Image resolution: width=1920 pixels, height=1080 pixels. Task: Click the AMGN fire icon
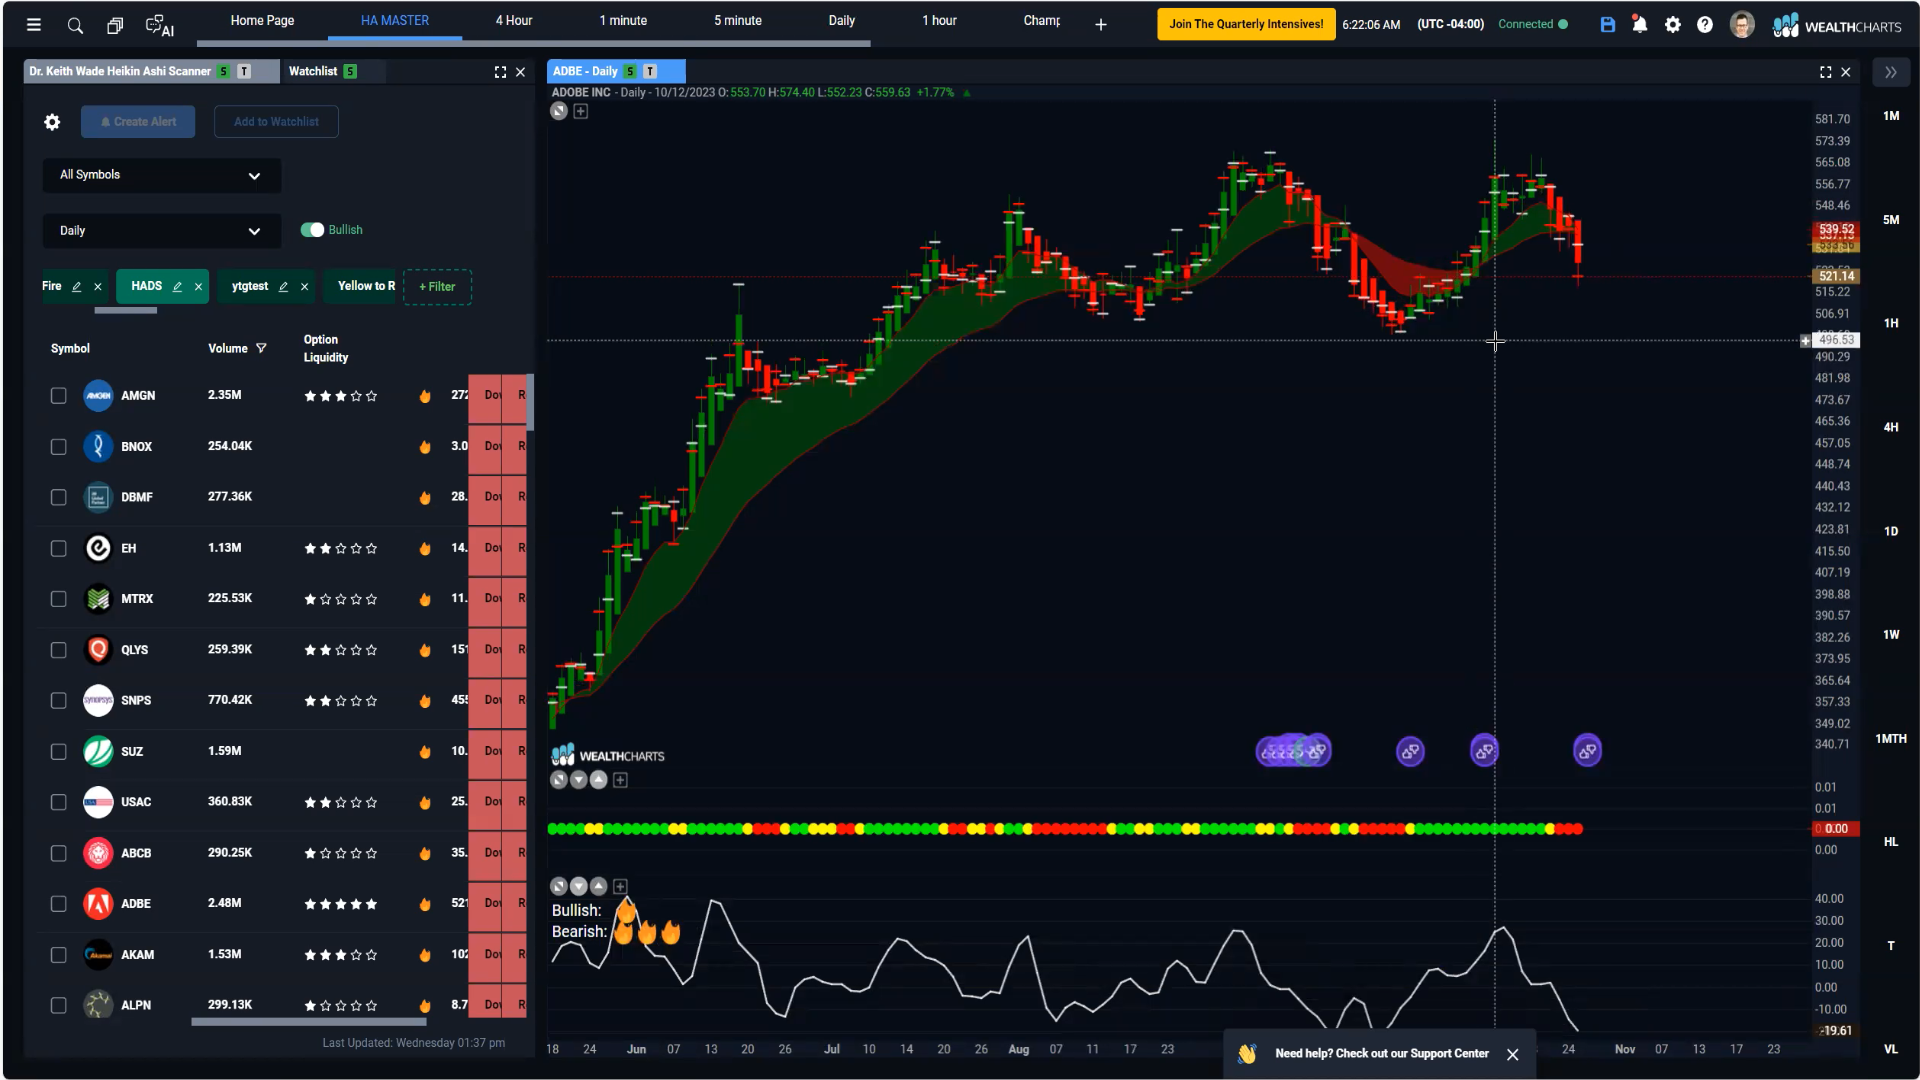click(x=425, y=396)
